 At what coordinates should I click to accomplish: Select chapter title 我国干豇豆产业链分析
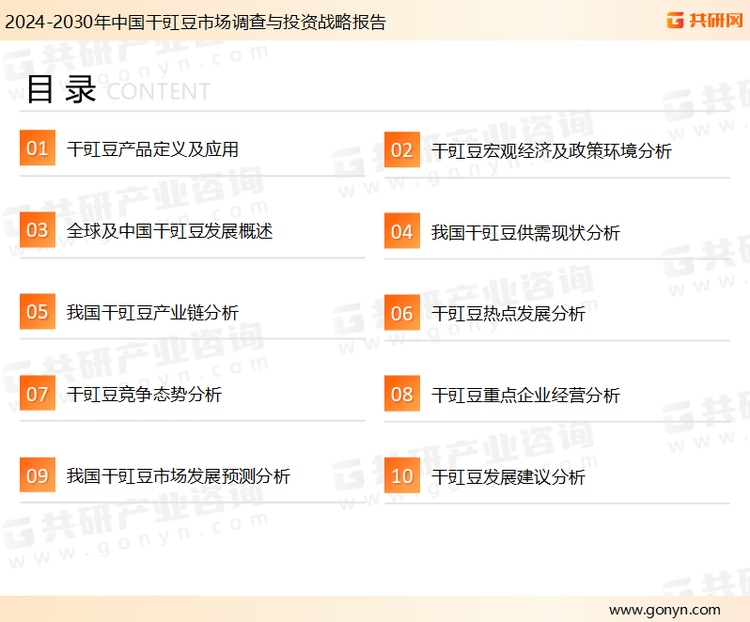(153, 312)
